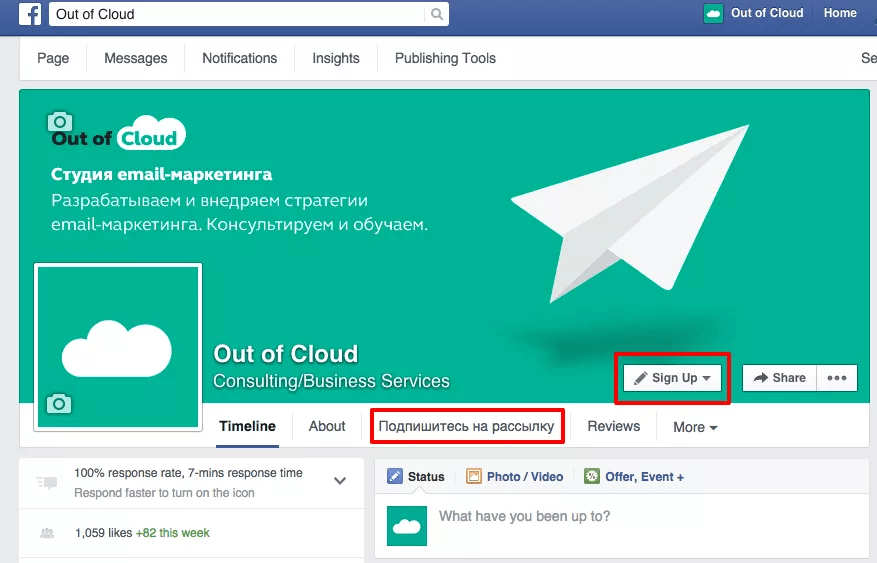Open the Reviews tab

614,427
